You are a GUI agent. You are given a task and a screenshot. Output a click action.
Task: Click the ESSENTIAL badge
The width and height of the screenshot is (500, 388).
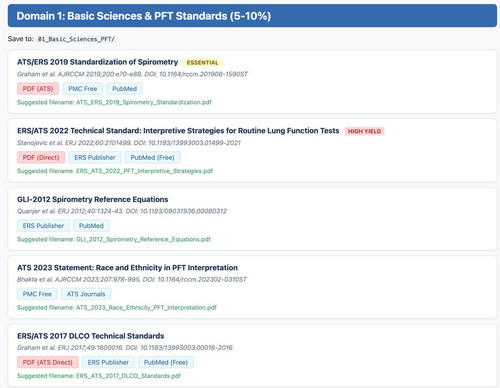pos(202,63)
